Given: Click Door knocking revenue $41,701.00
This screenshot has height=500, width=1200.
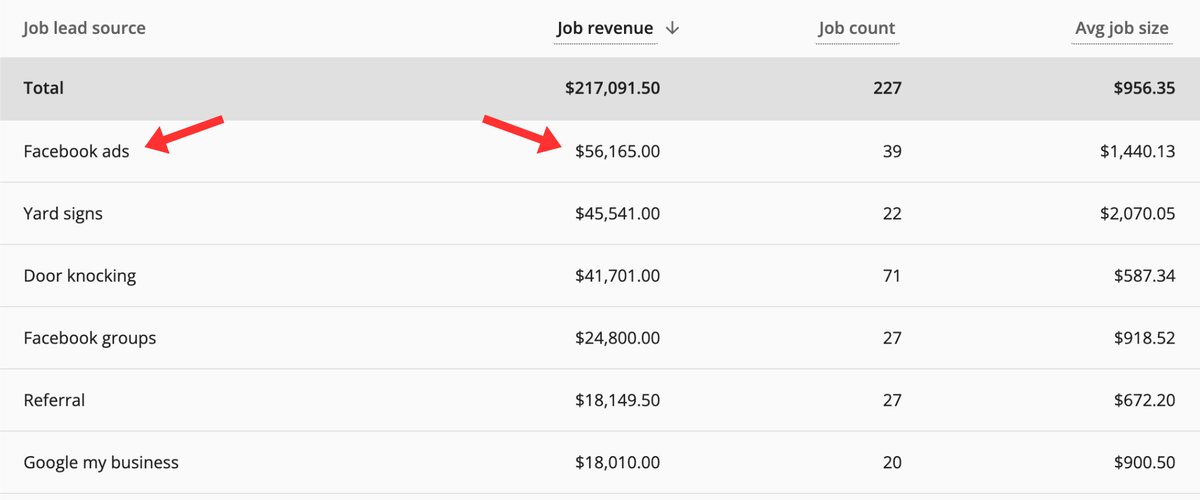Looking at the screenshot, I should click(617, 276).
